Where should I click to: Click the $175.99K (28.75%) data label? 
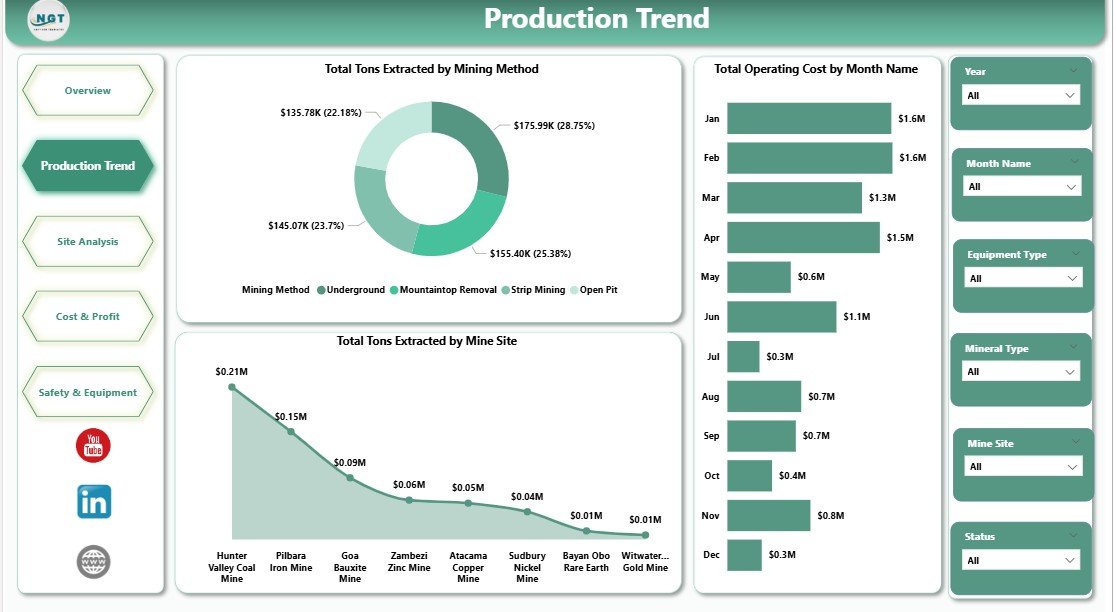(554, 125)
